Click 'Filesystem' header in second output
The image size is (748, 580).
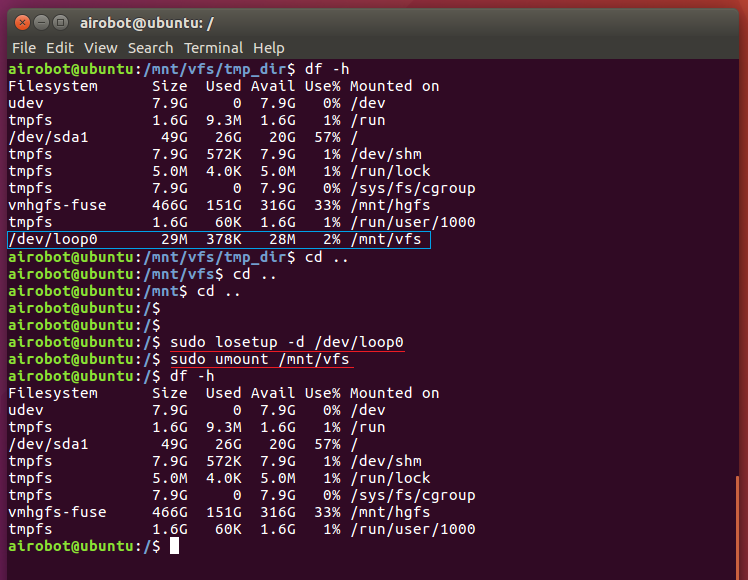pyautogui.click(x=53, y=393)
